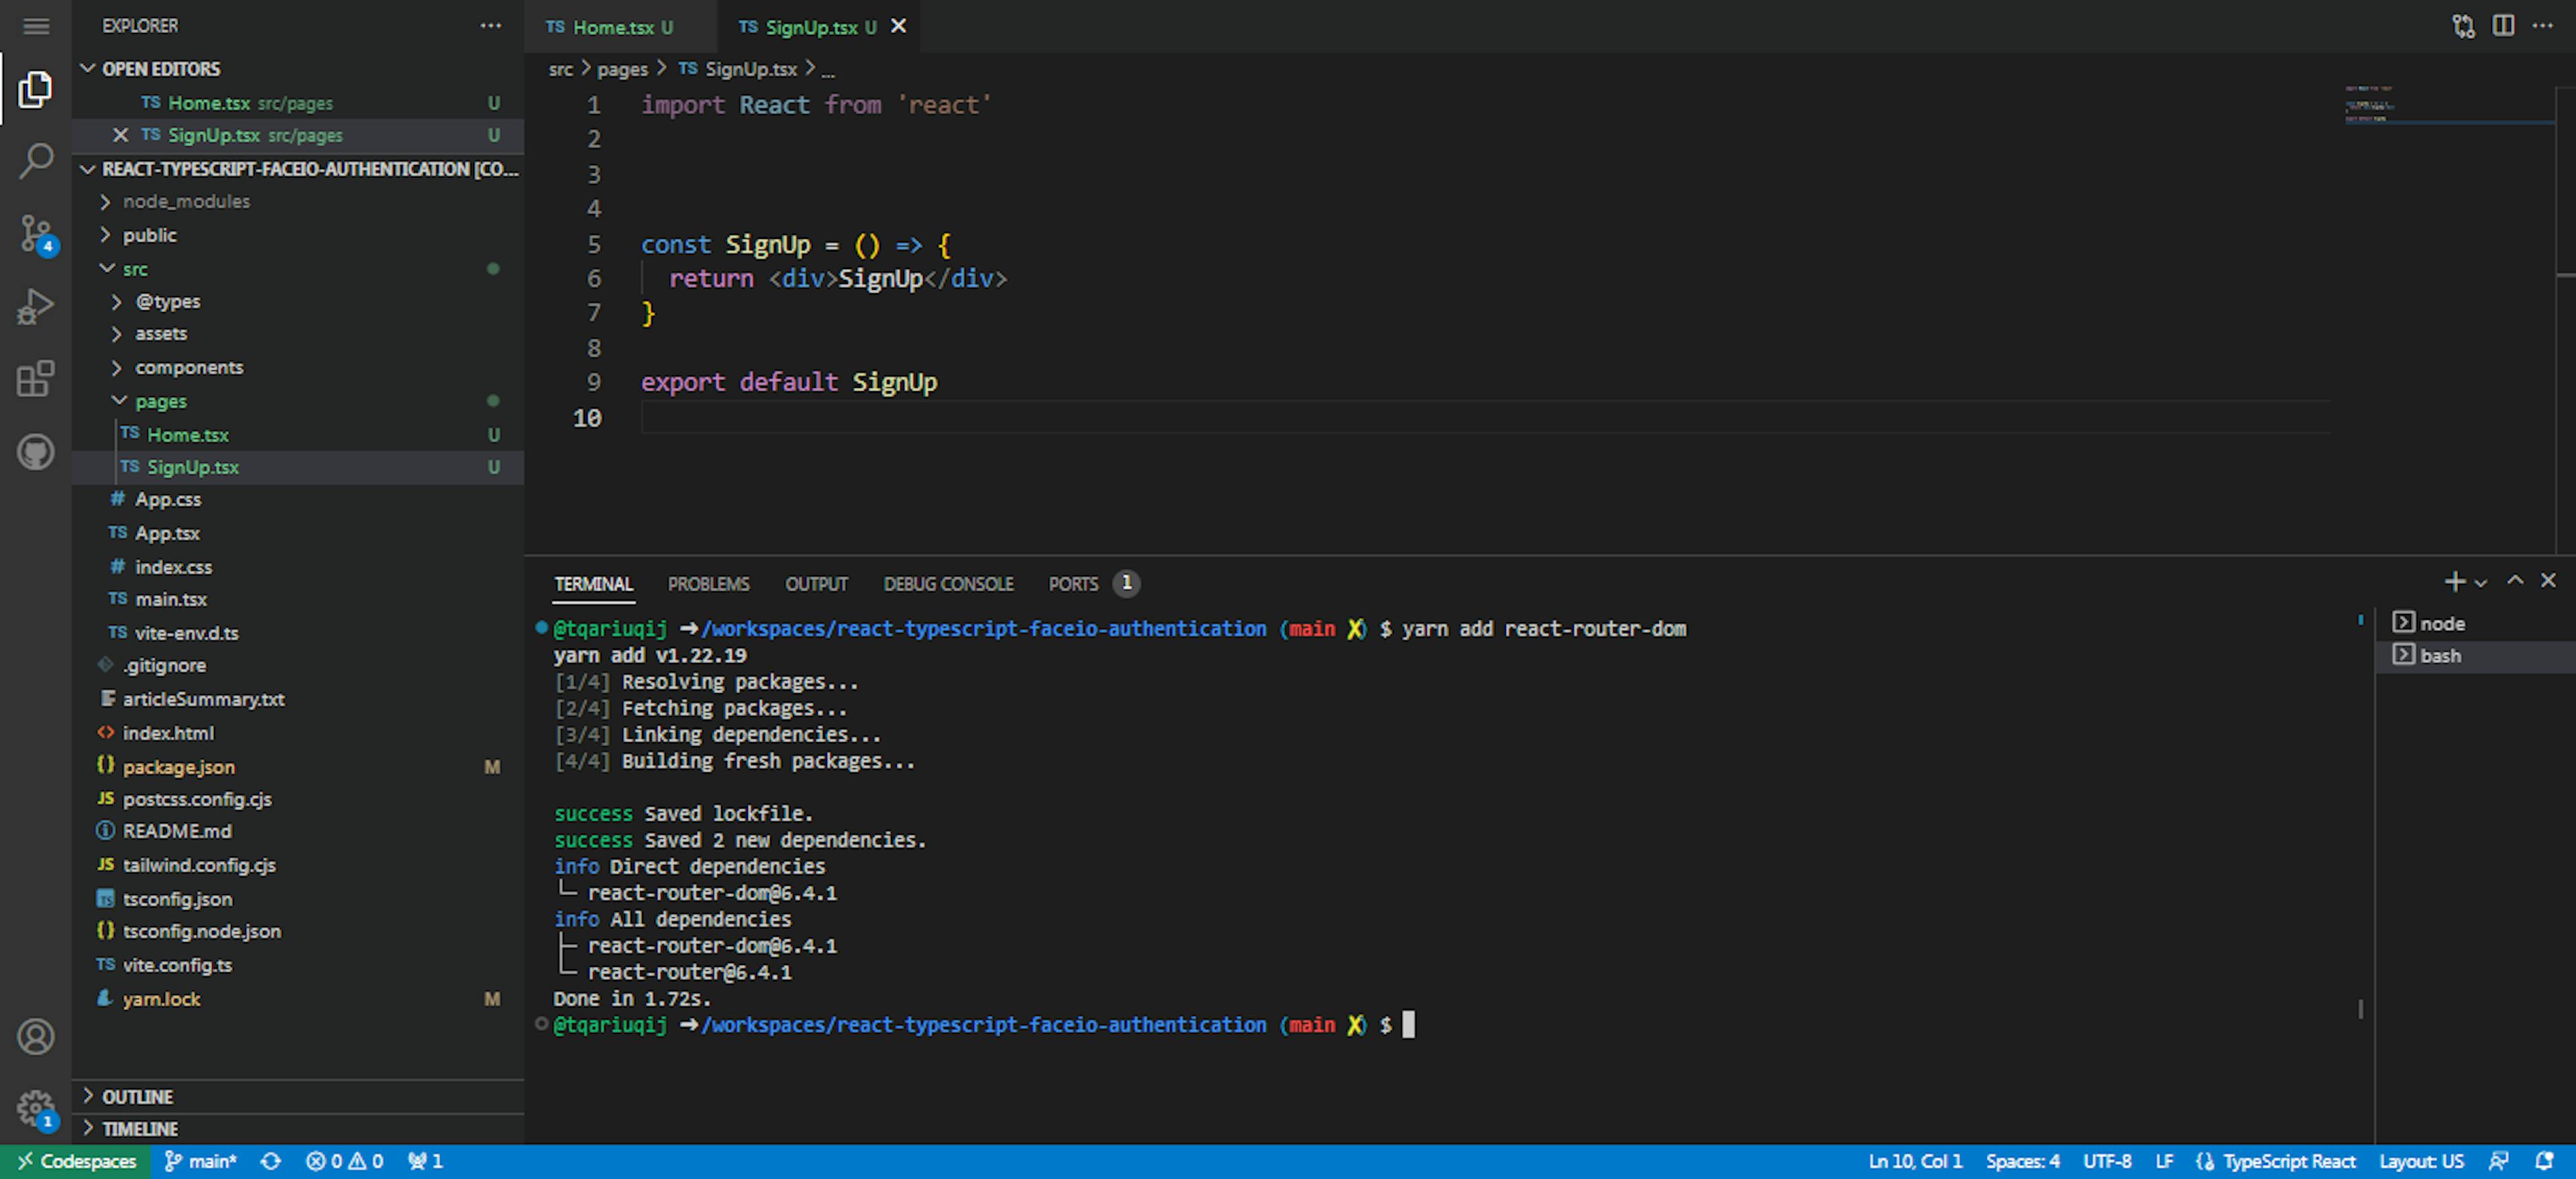Collapse the pages folder

coord(160,401)
